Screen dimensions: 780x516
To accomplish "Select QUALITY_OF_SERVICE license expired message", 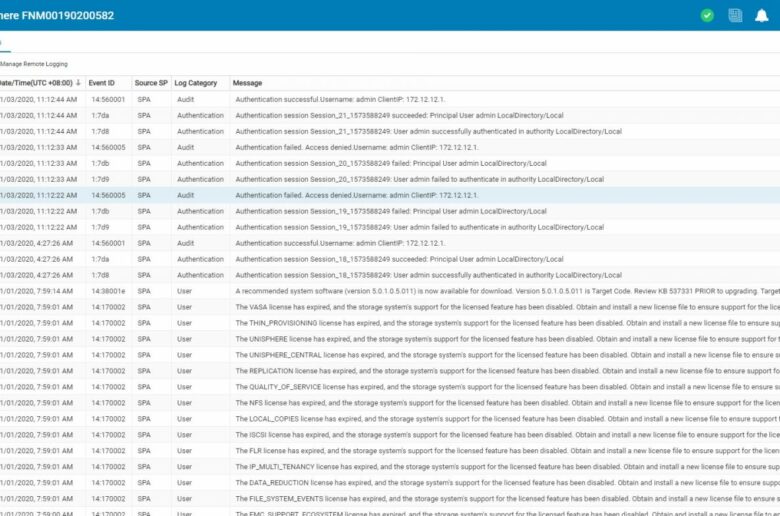I will (x=507, y=387).
